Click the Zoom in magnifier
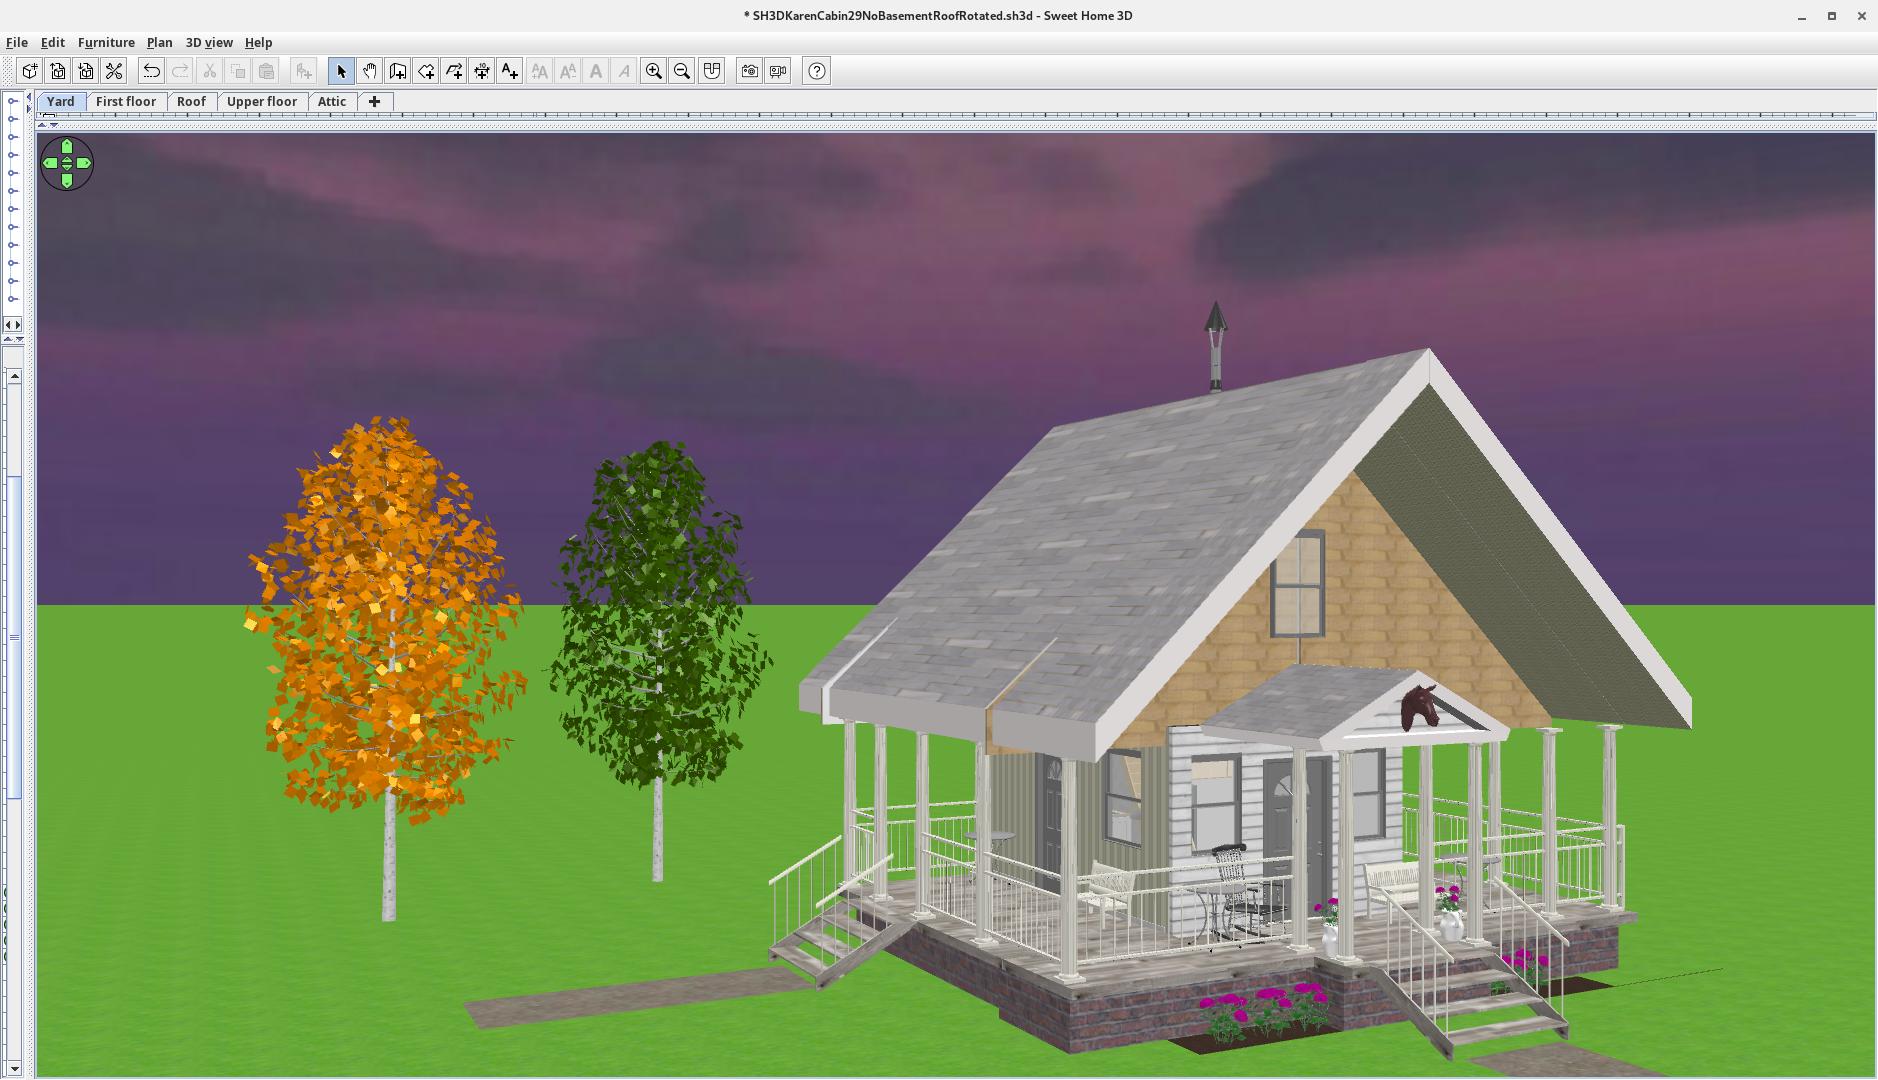Screen dimensions: 1878x1080 (653, 71)
